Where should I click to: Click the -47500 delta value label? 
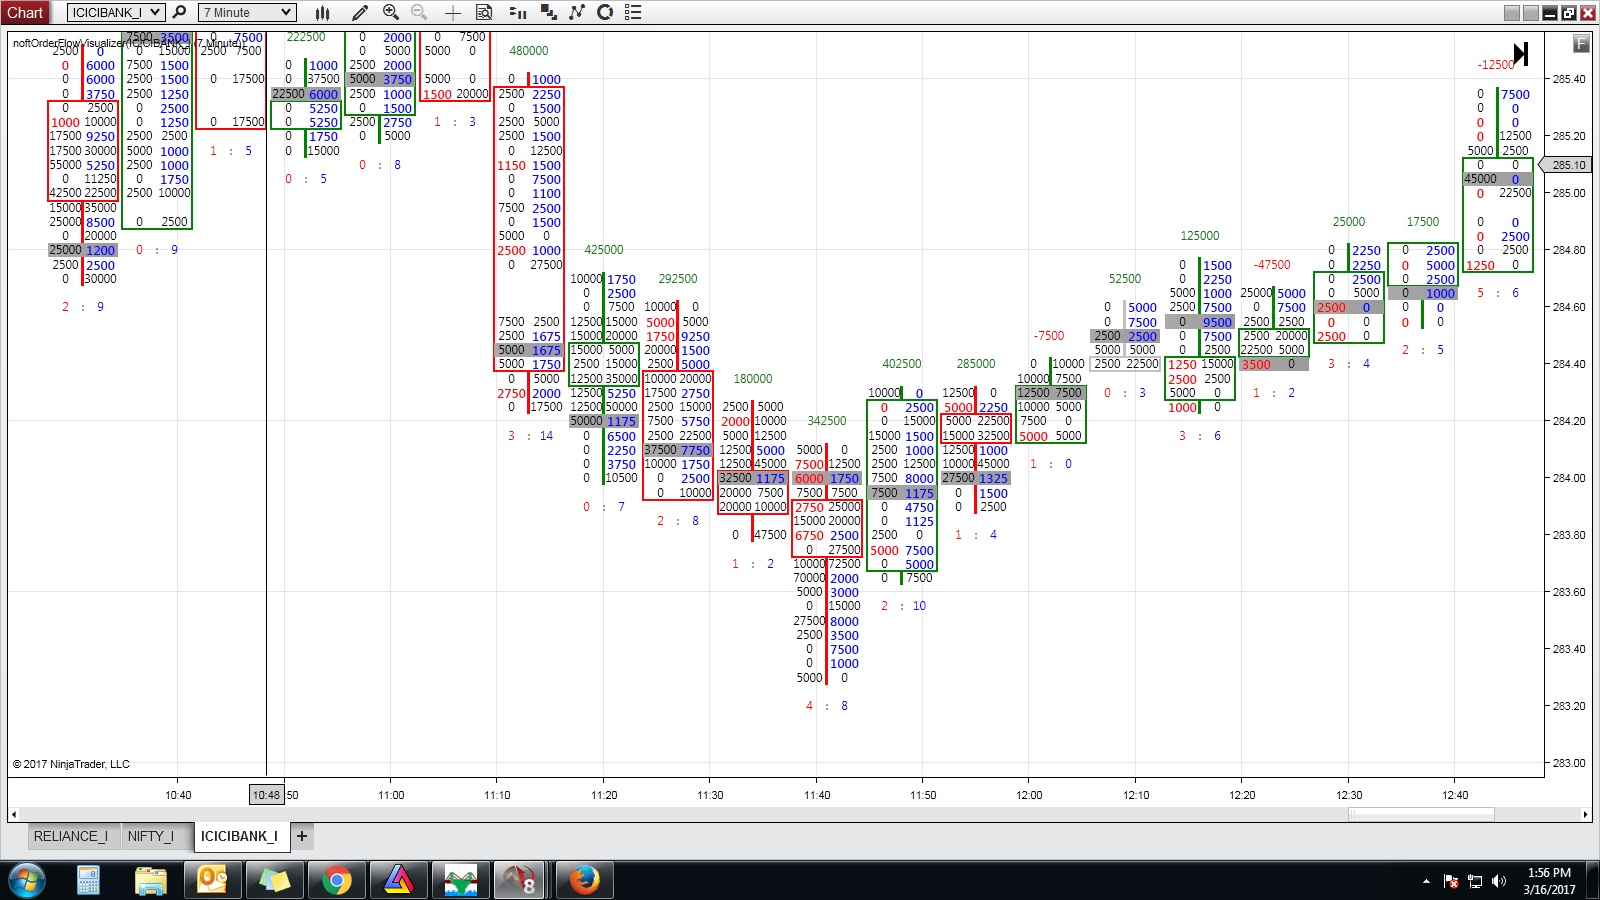tap(1272, 265)
